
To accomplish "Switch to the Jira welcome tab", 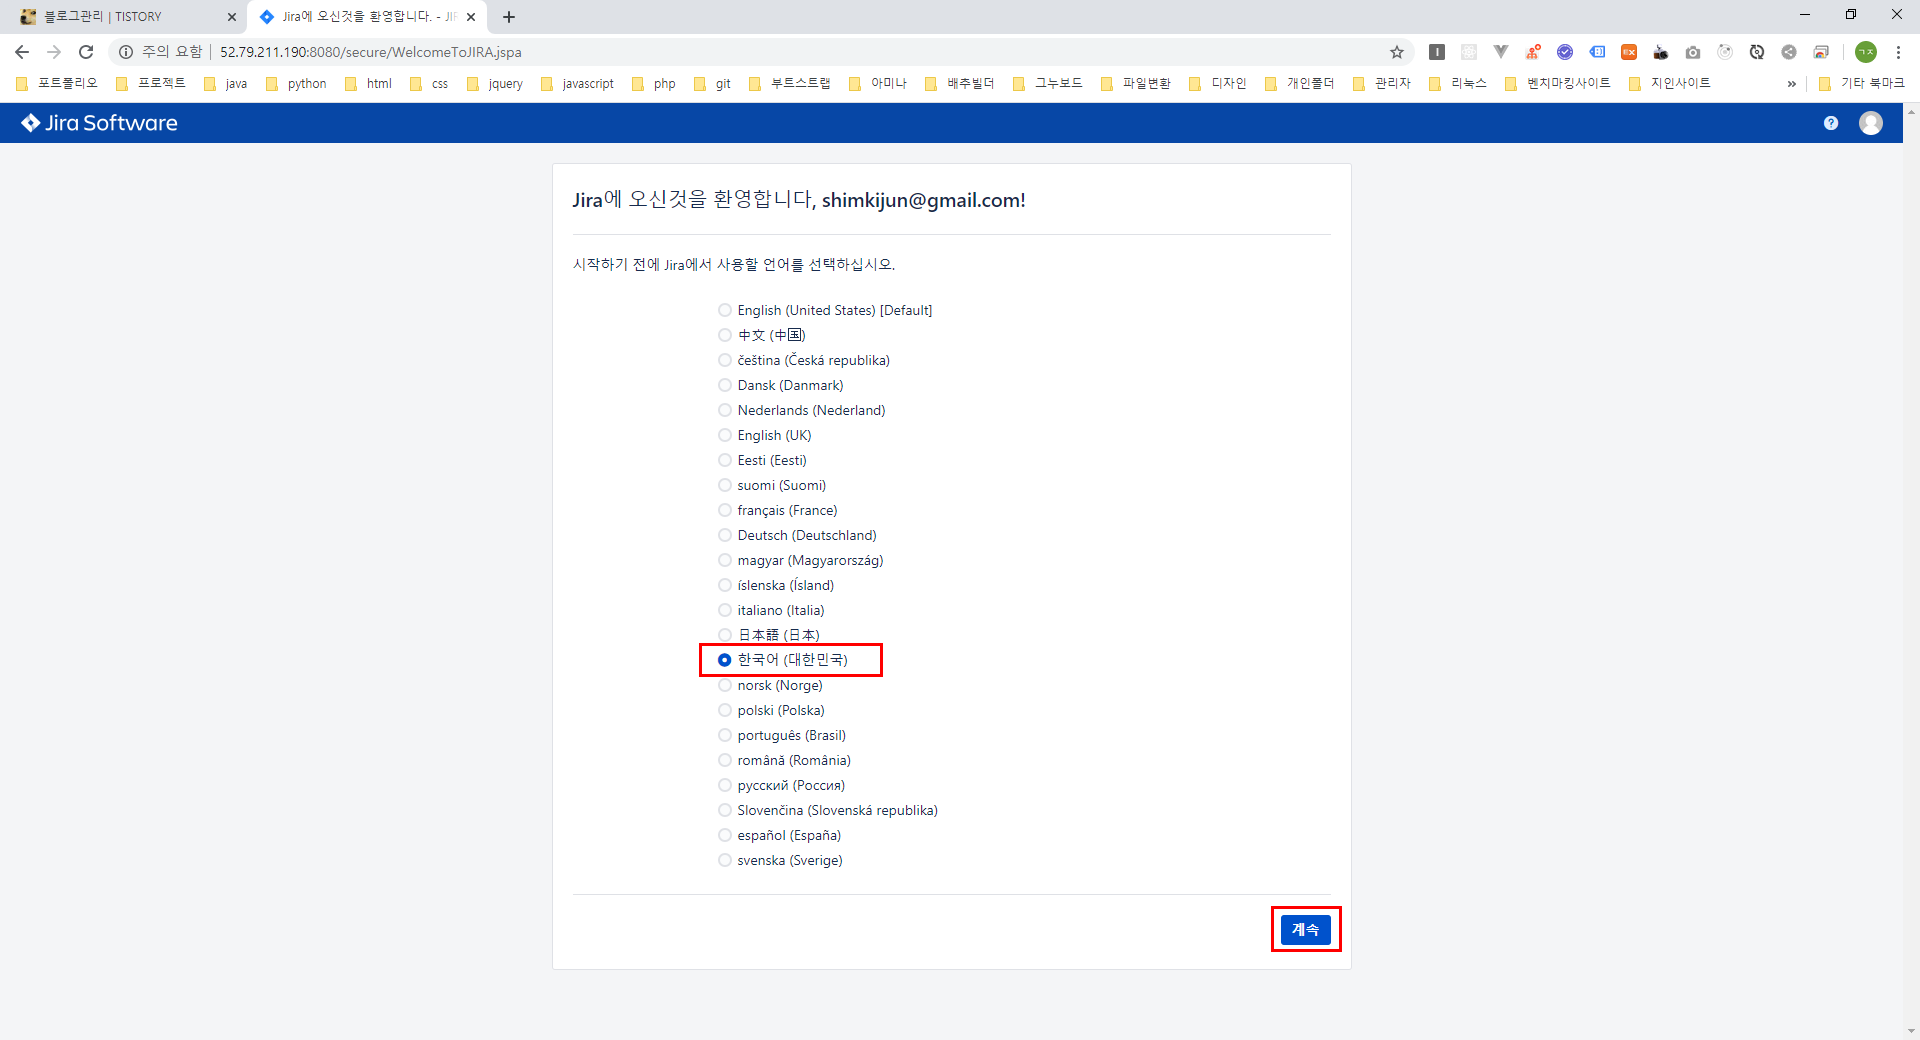I will (366, 17).
